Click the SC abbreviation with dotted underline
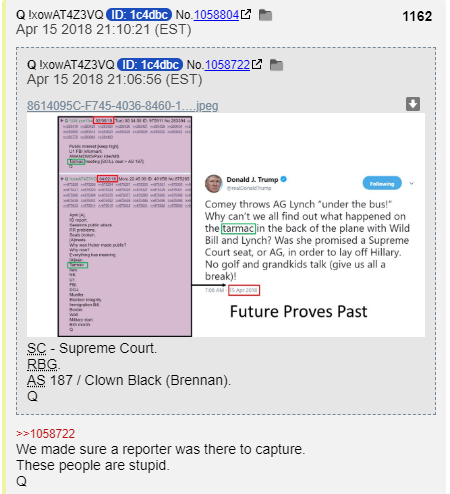450x494 pixels. (36, 349)
